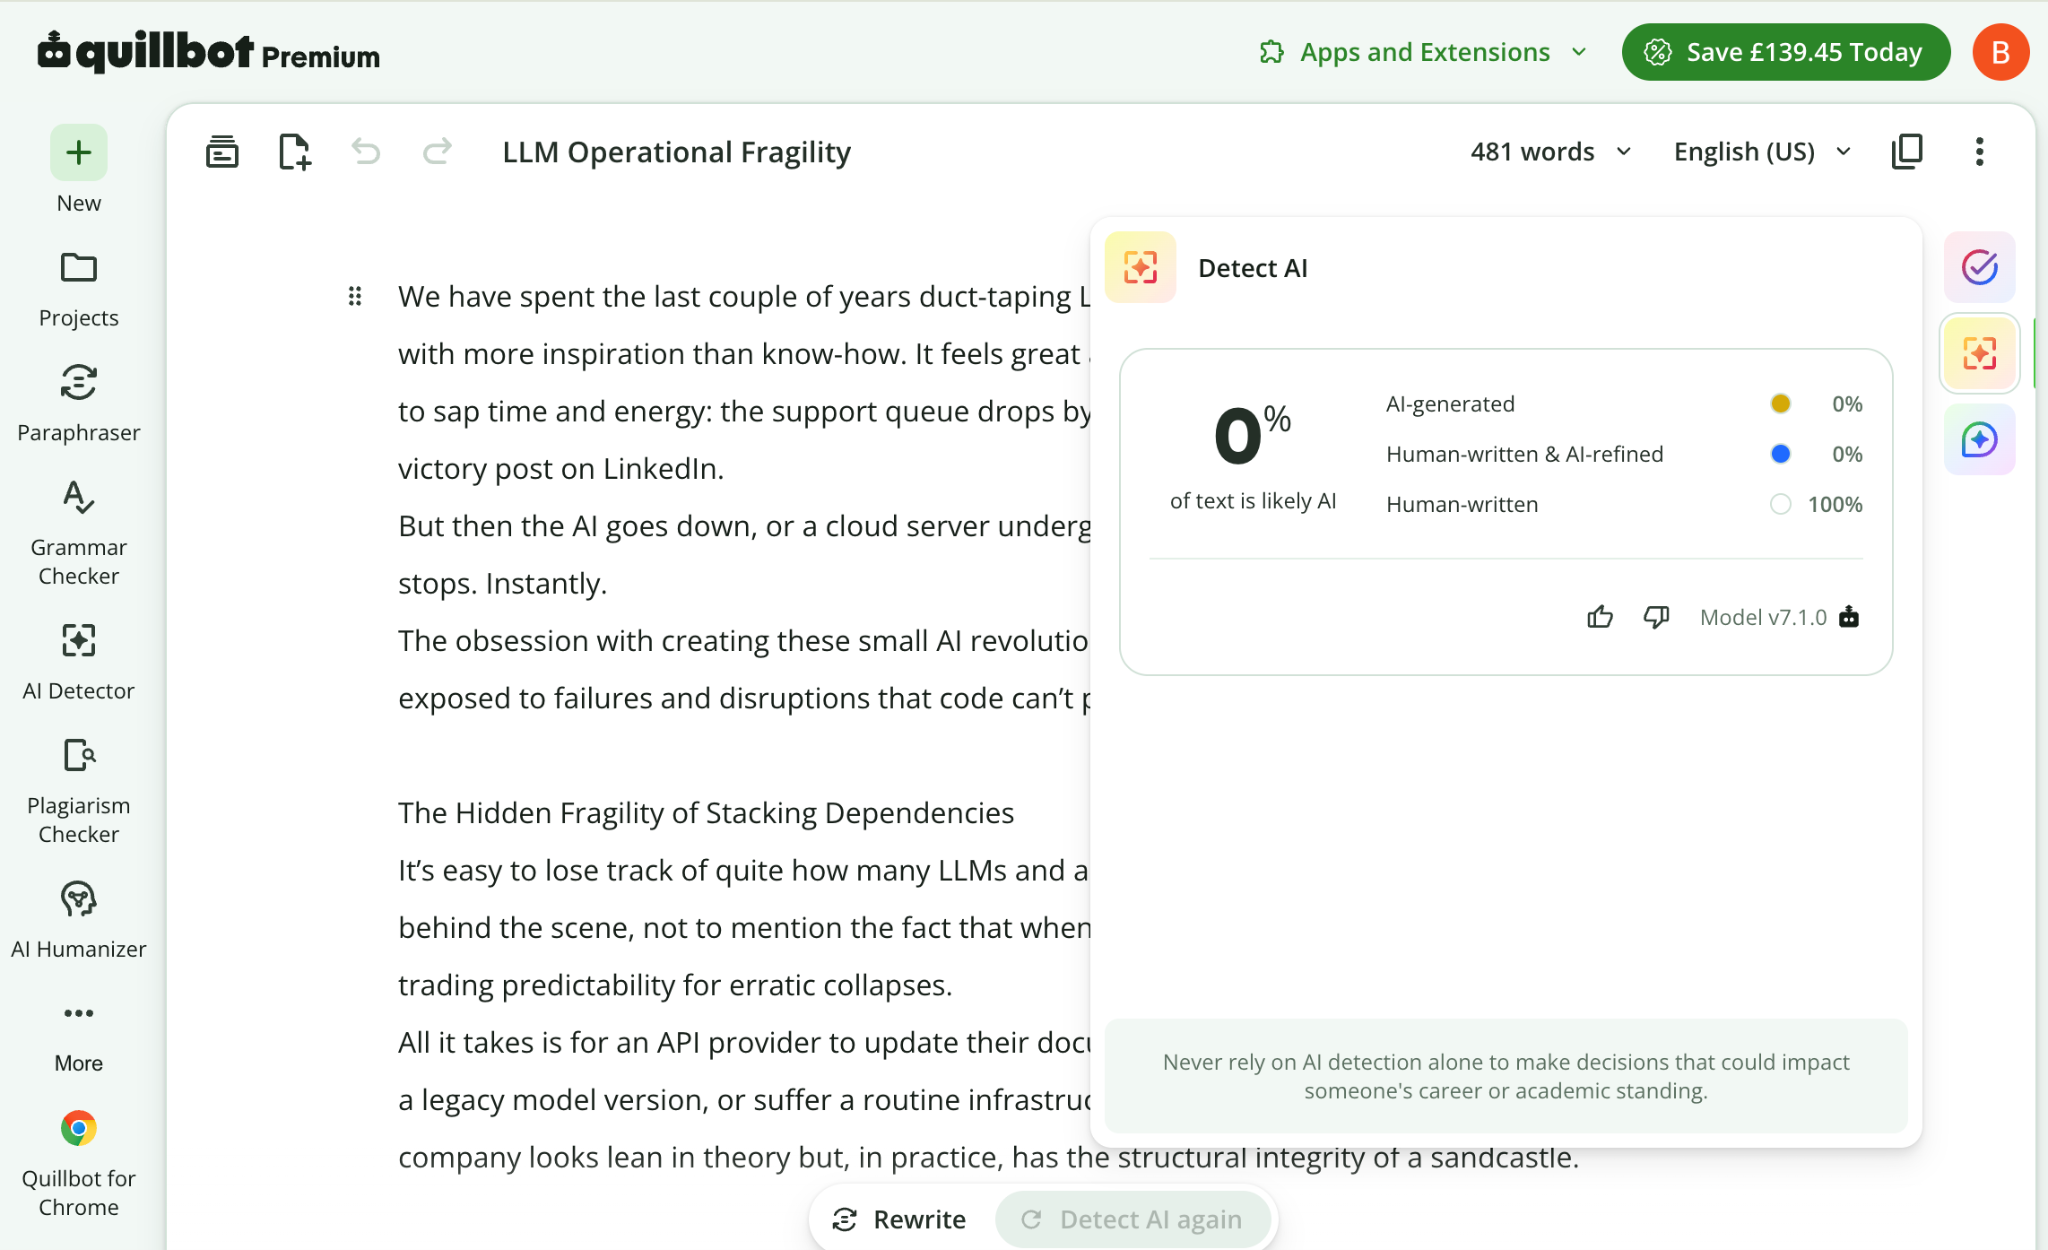The width and height of the screenshot is (2048, 1250).
Task: Click the undo arrow icon
Action: [x=366, y=152]
